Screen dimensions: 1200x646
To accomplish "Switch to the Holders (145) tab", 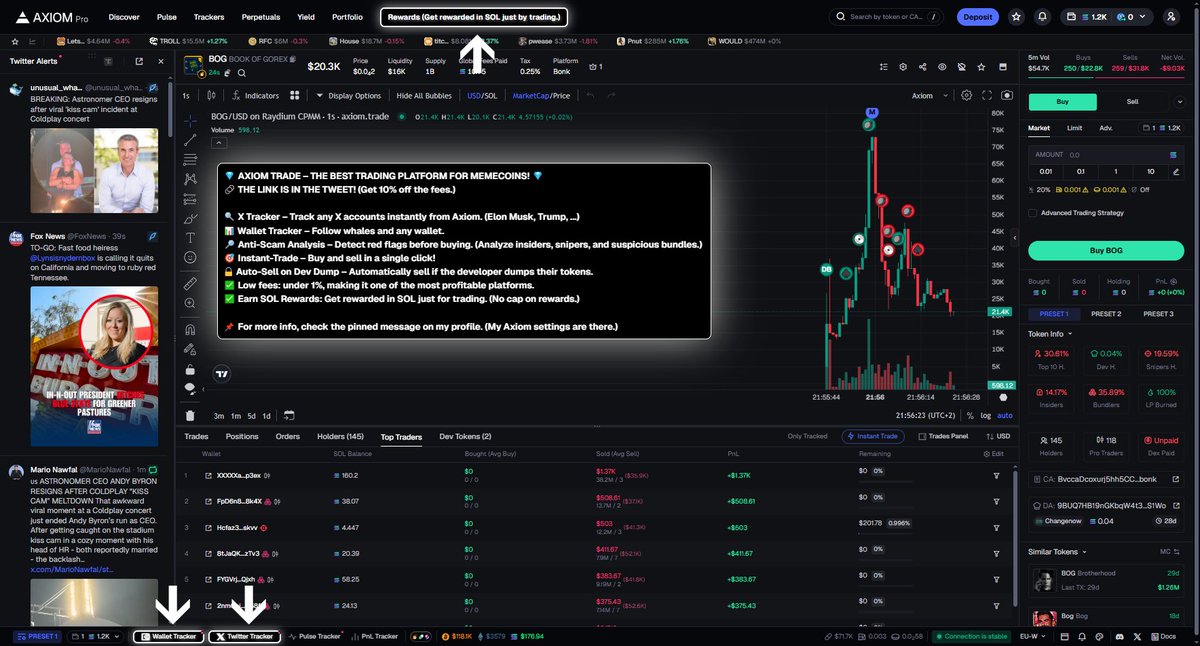I will pos(341,437).
